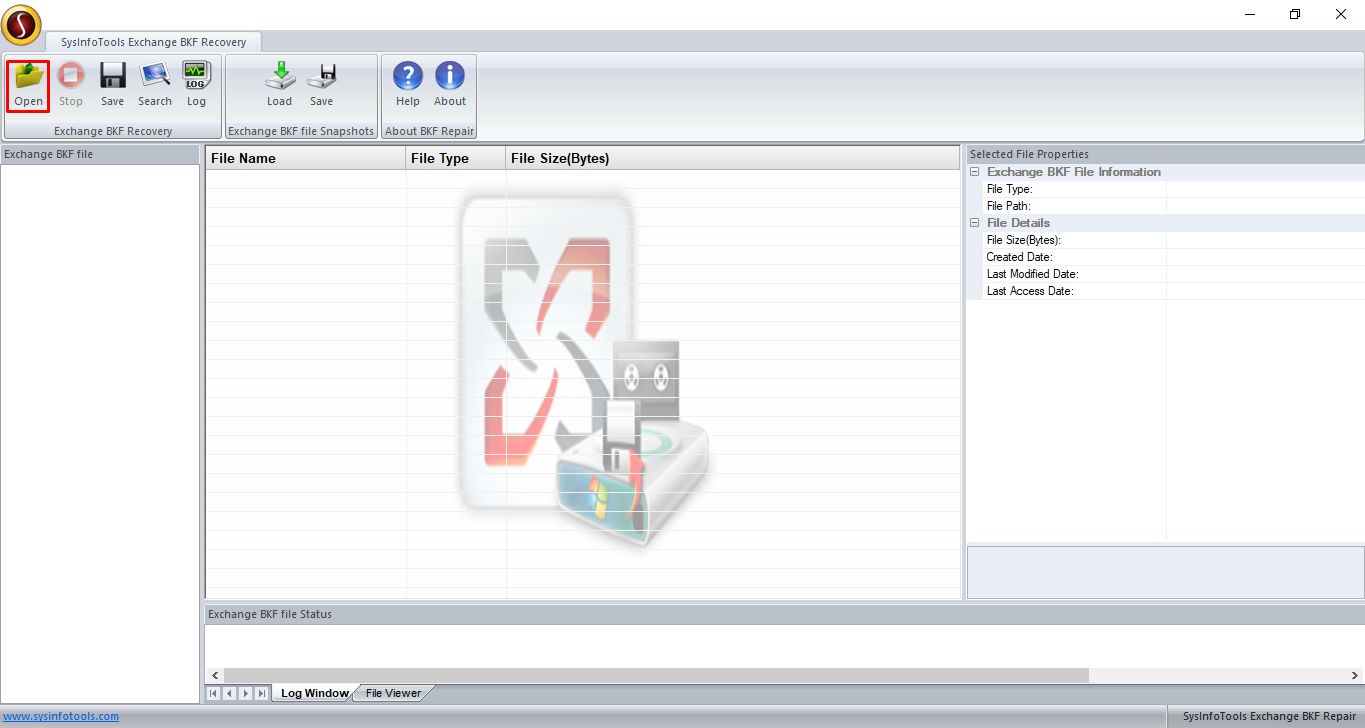
Task: Click the Exchange BKF file Status header
Action: coord(784,614)
